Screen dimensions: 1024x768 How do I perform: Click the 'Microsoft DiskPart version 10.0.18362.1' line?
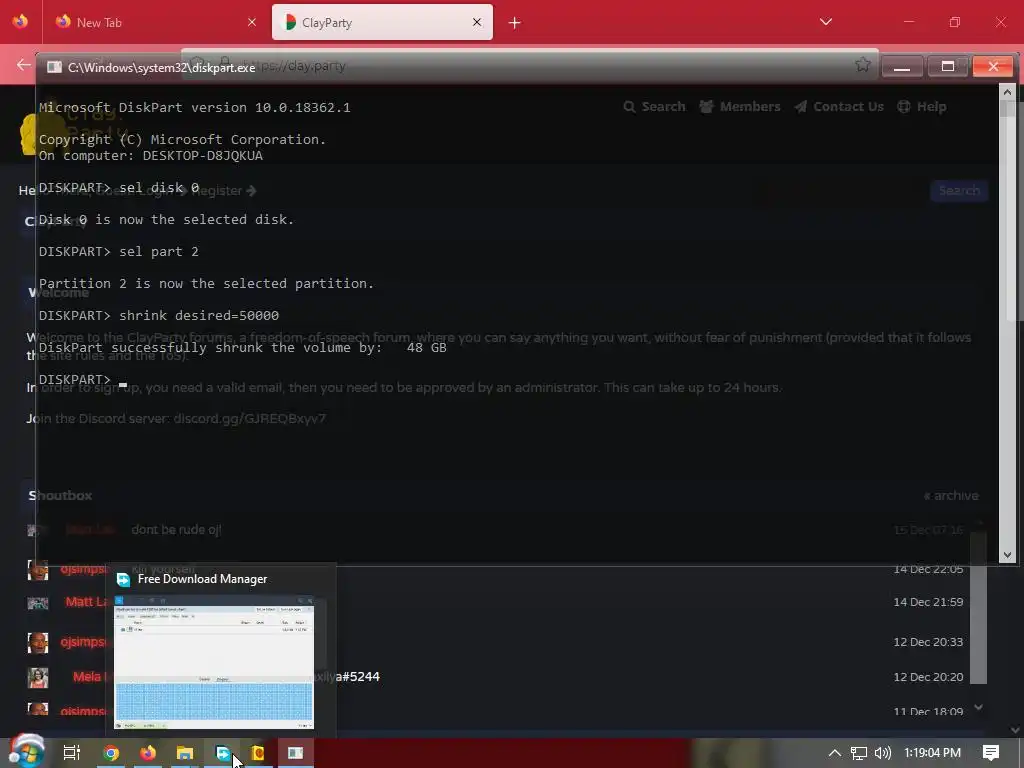coord(195,108)
